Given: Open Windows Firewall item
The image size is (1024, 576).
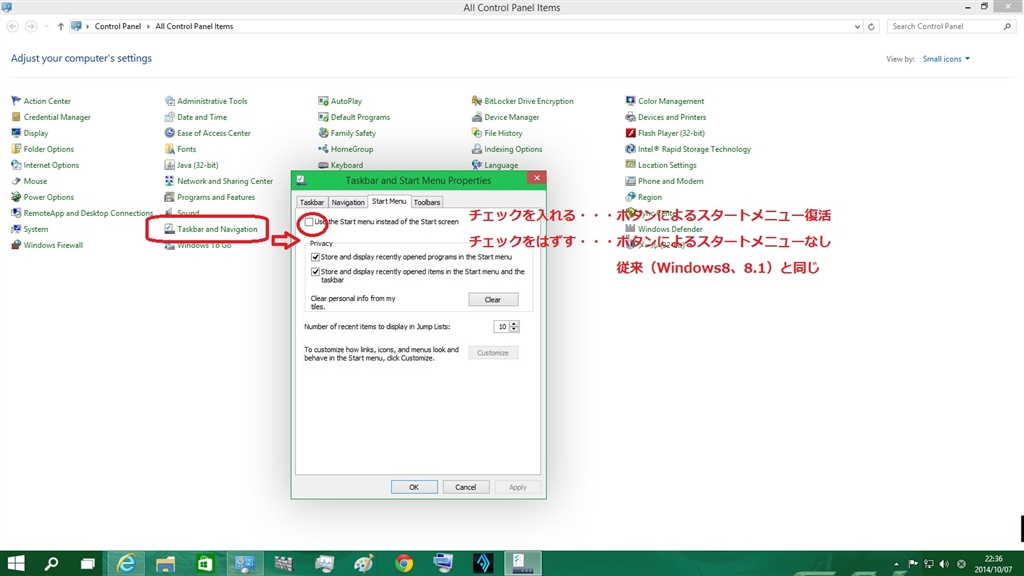Looking at the screenshot, I should point(46,246).
